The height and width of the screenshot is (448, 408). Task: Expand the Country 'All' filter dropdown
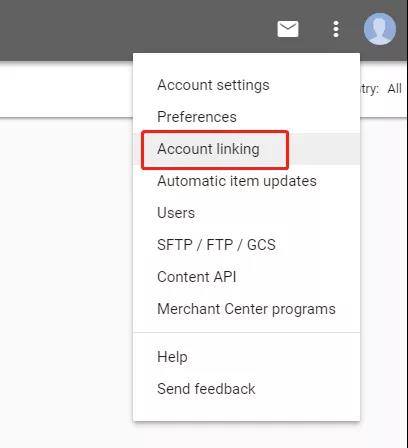[x=395, y=89]
